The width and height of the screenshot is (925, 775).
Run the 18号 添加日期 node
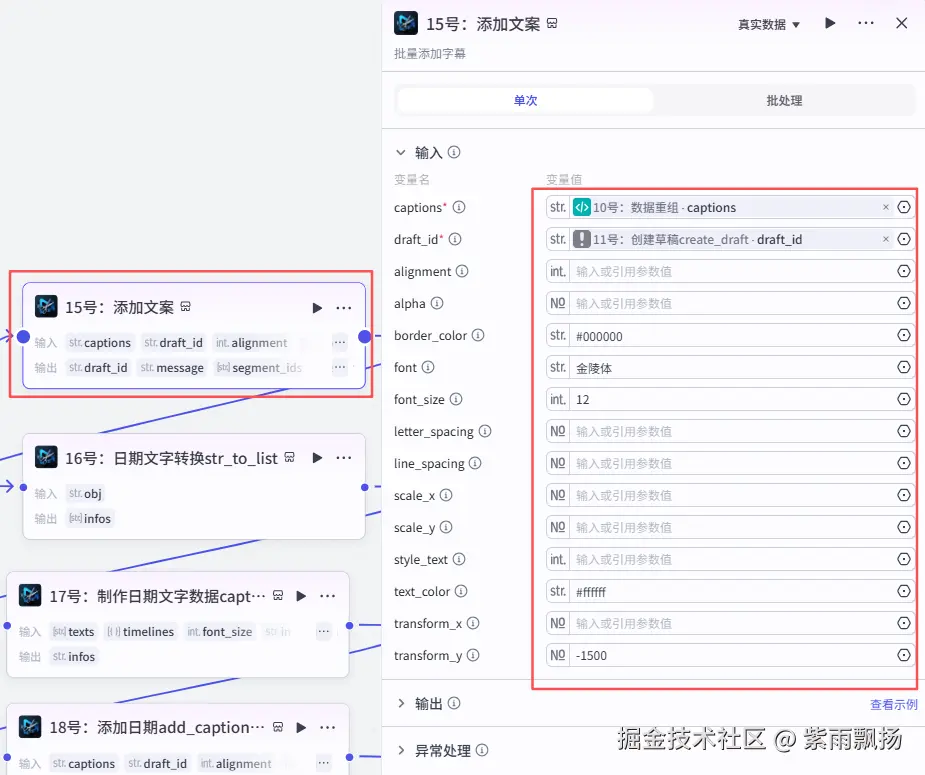click(x=301, y=727)
